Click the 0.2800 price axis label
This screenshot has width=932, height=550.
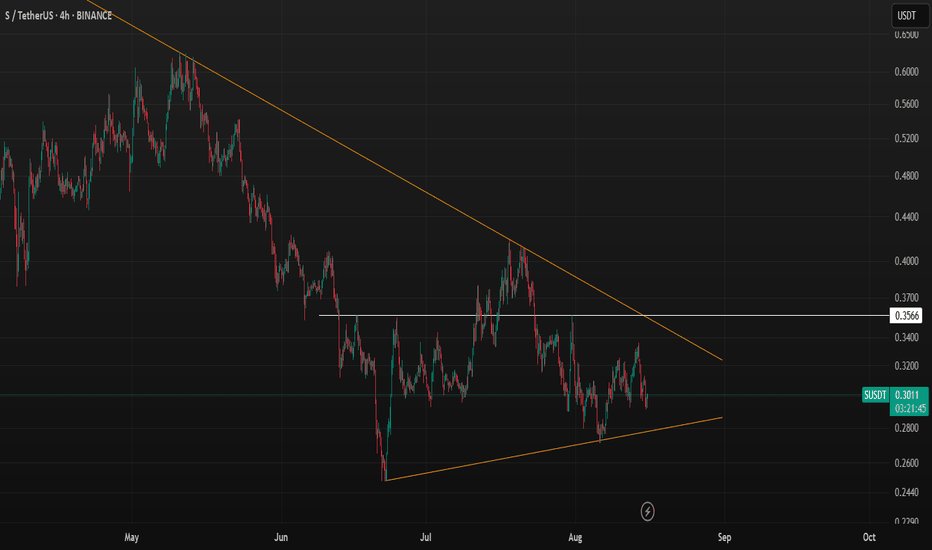tap(906, 428)
